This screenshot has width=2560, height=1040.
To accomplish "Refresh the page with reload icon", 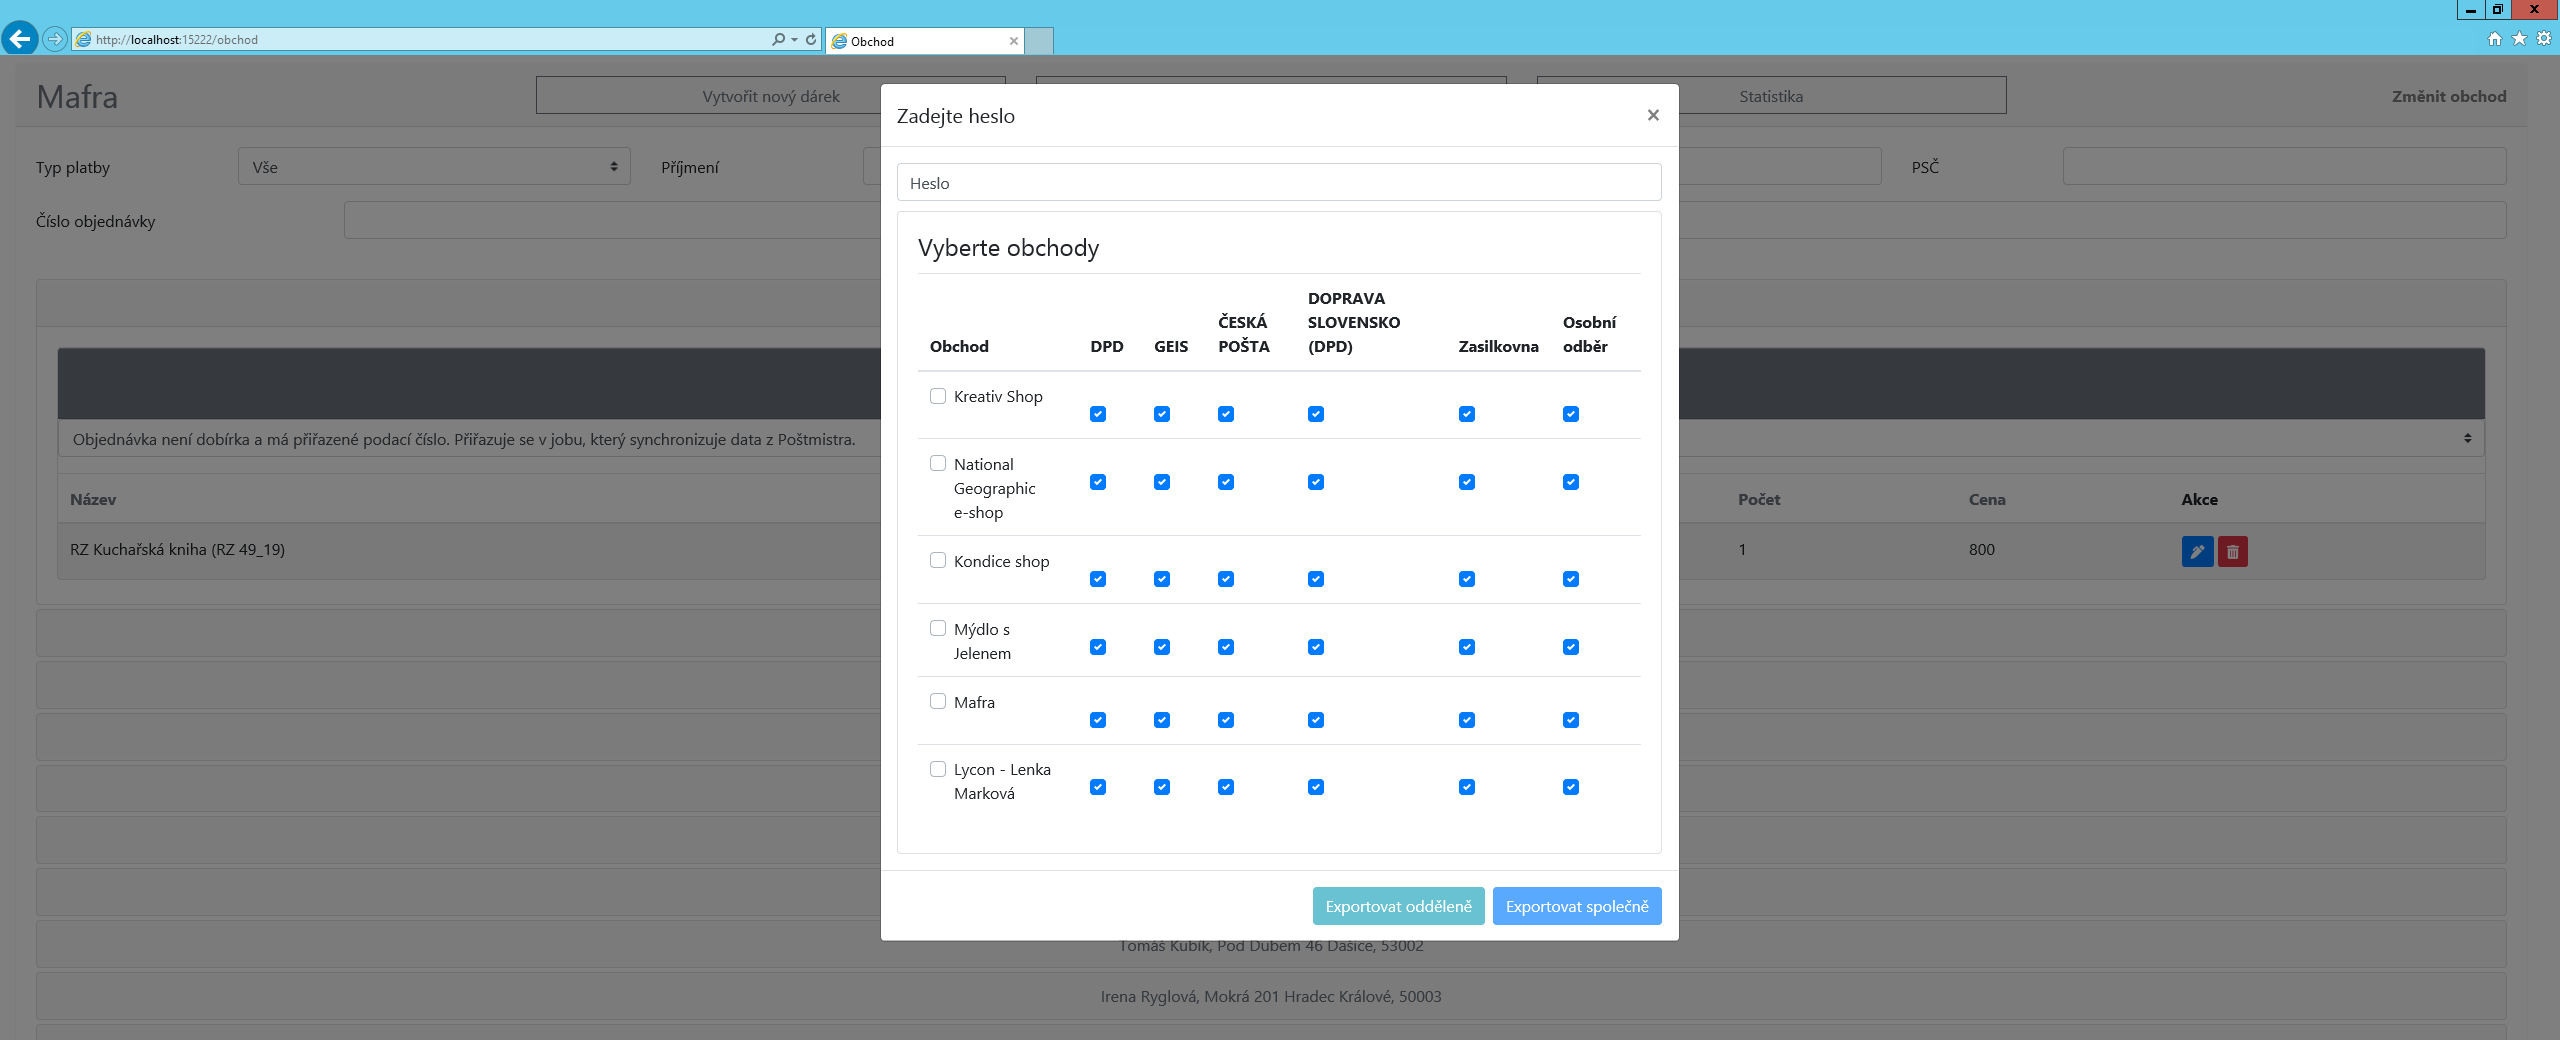I will click(811, 40).
